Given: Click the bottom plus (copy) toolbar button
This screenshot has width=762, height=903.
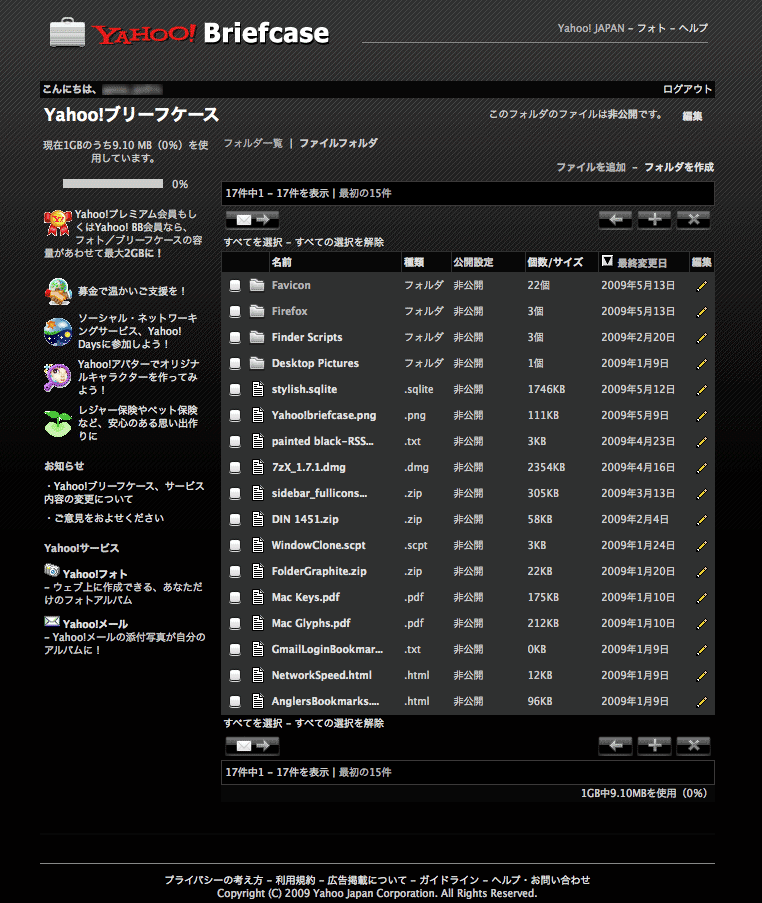Looking at the screenshot, I should (654, 746).
